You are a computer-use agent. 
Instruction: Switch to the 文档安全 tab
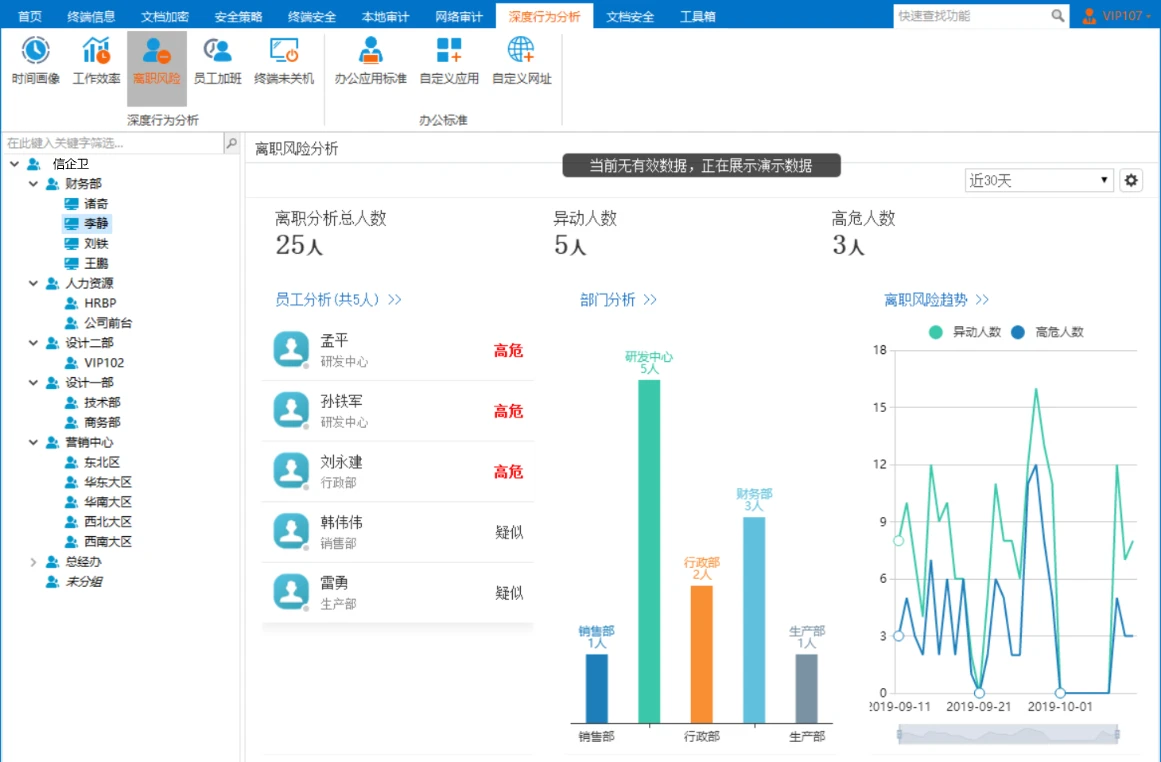tap(630, 16)
